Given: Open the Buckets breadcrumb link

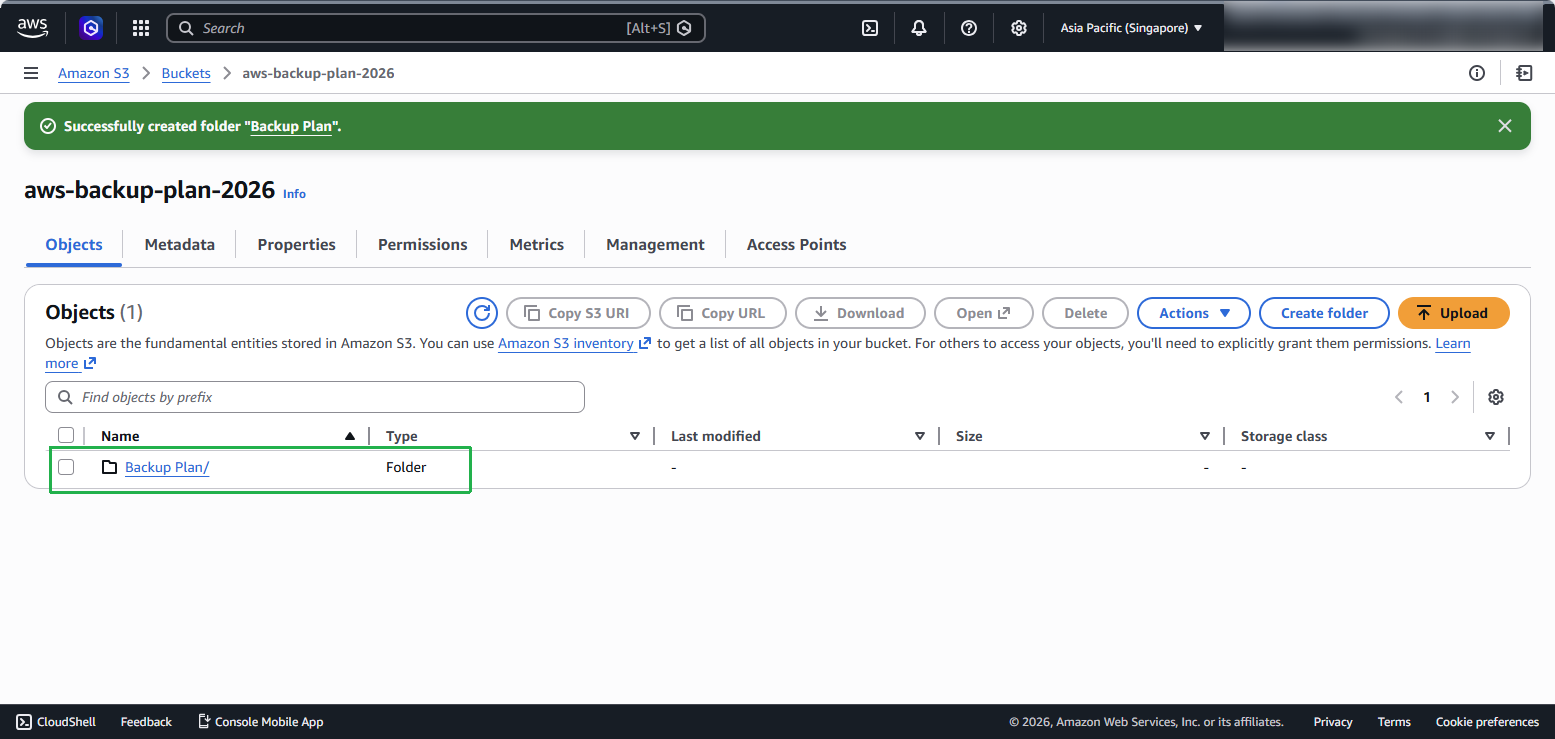Looking at the screenshot, I should (186, 73).
